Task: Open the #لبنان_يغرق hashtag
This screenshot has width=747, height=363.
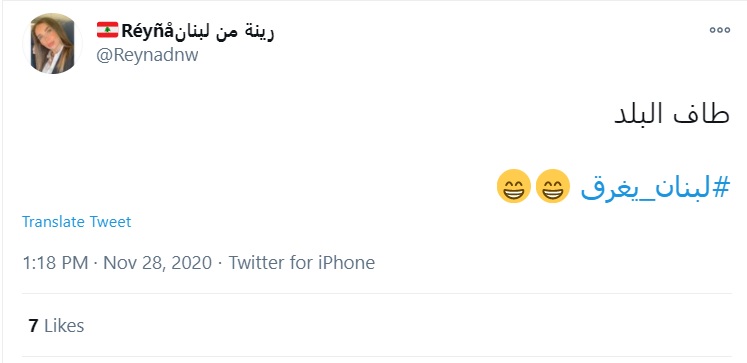Action: coord(655,187)
